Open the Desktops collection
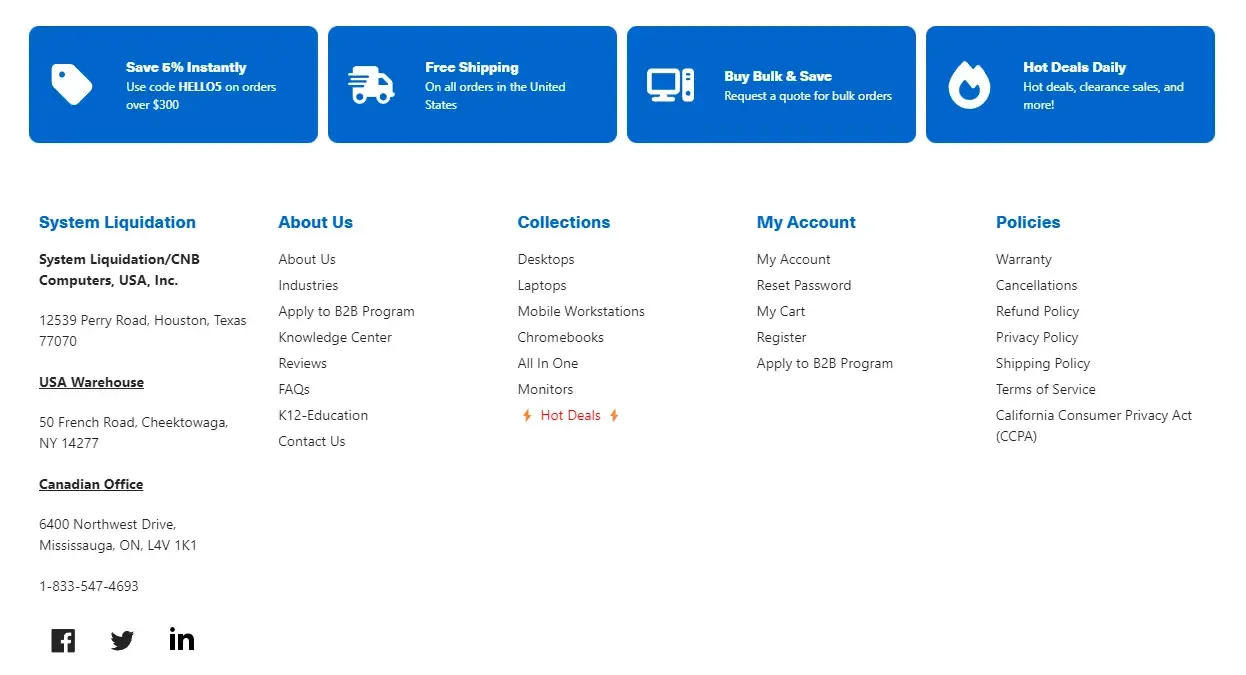Screen dimensions: 1246x675 (546, 259)
